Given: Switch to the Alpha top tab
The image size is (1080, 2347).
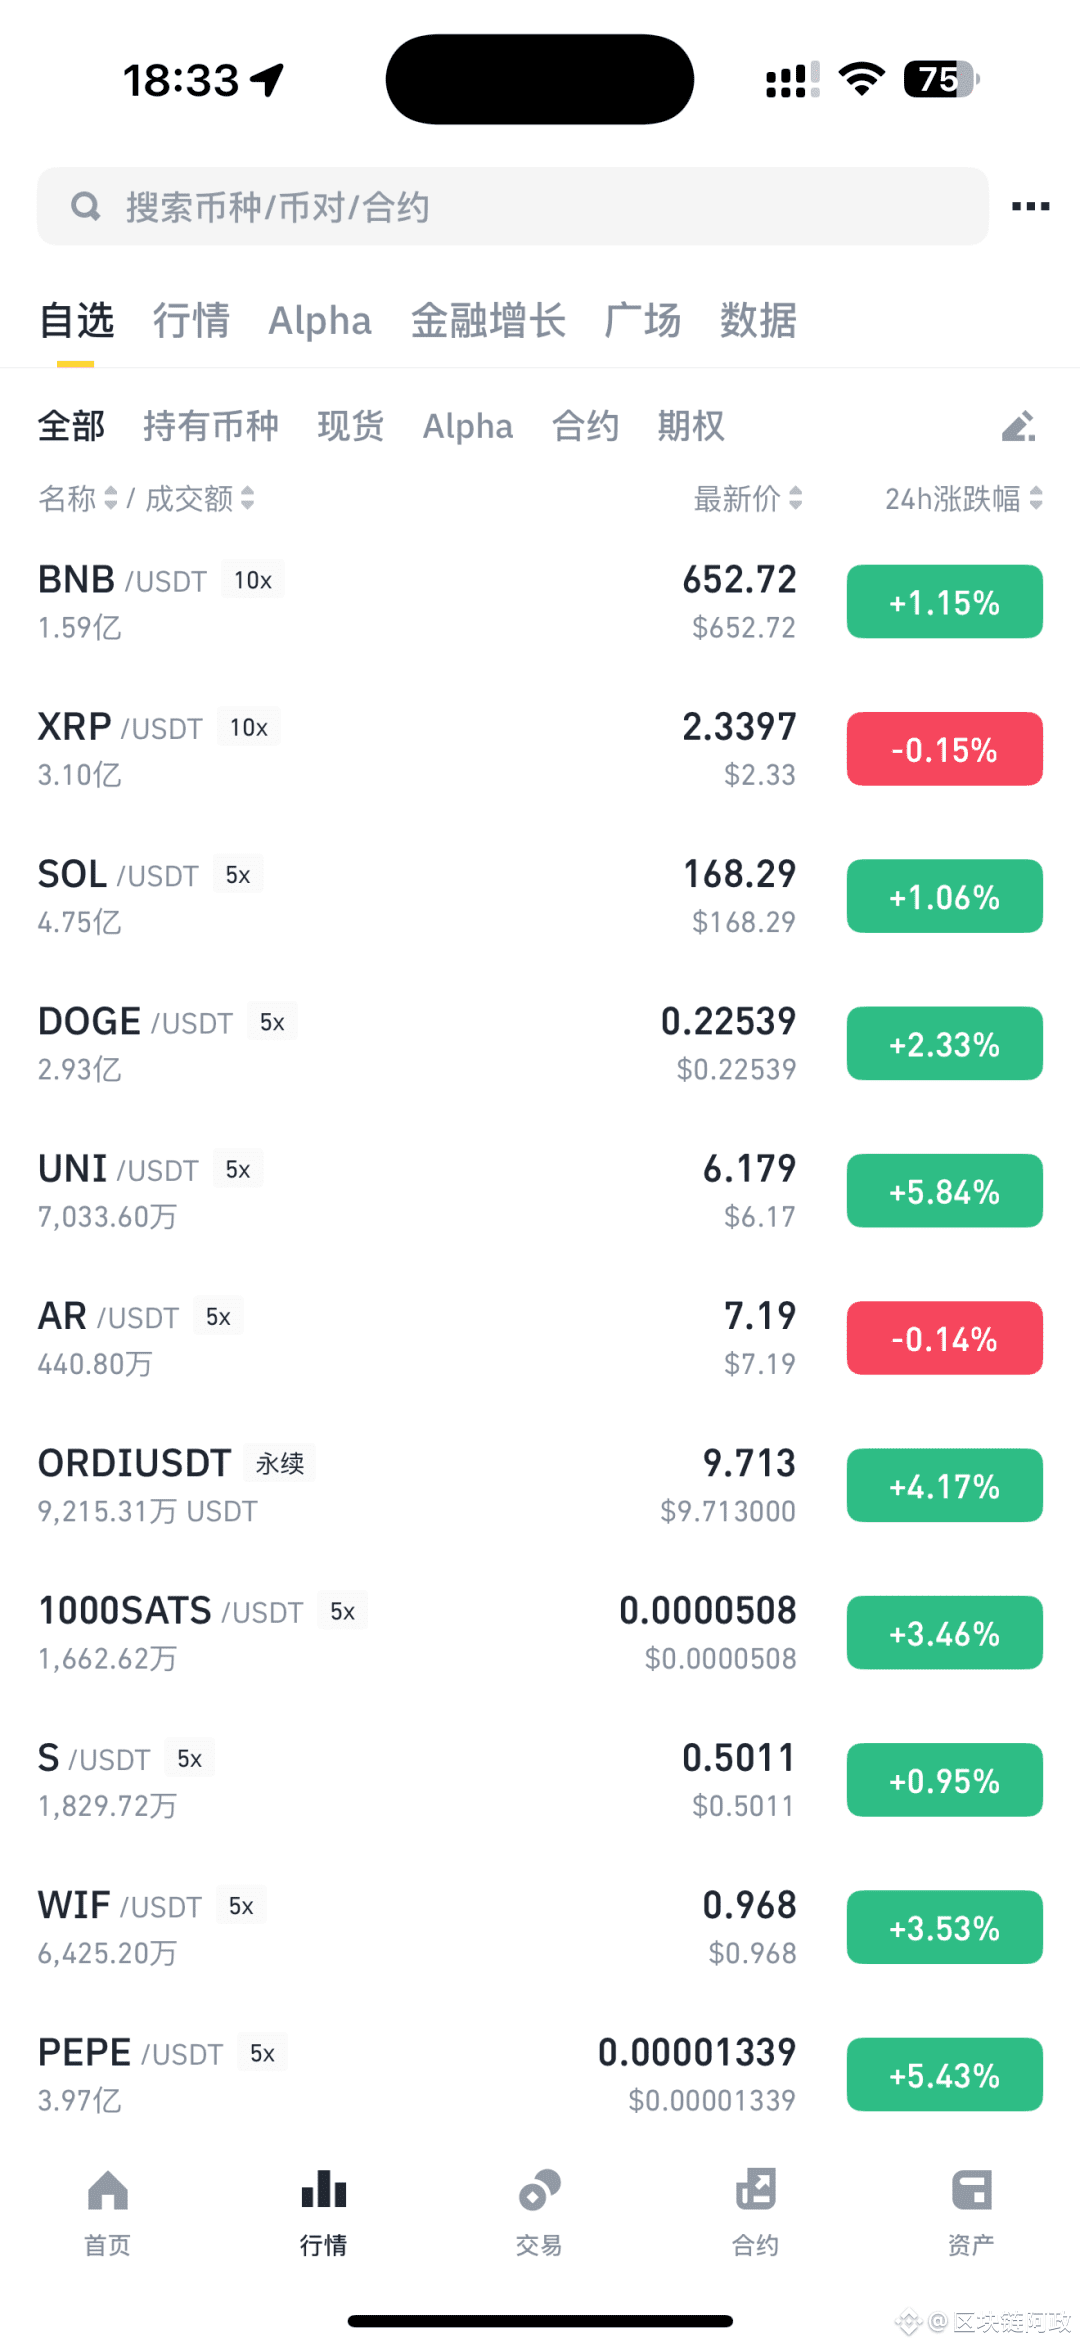Looking at the screenshot, I should (x=320, y=321).
